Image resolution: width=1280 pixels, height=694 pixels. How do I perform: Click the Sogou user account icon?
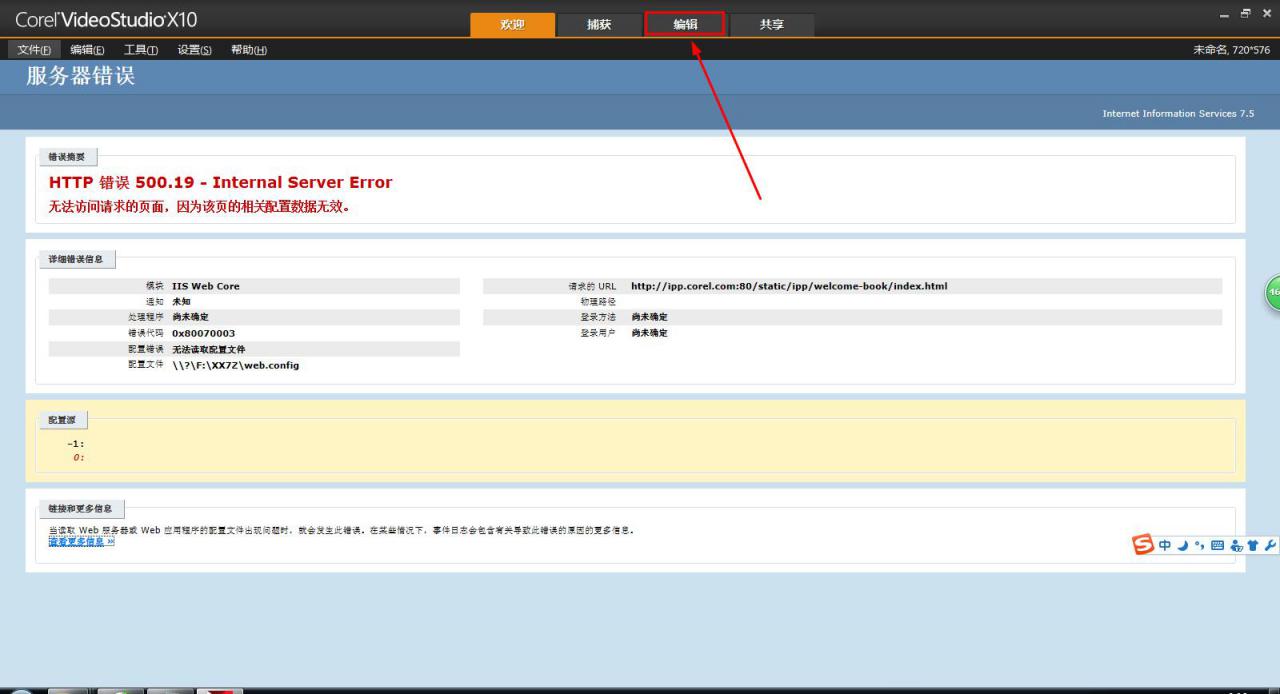tap(1236, 546)
